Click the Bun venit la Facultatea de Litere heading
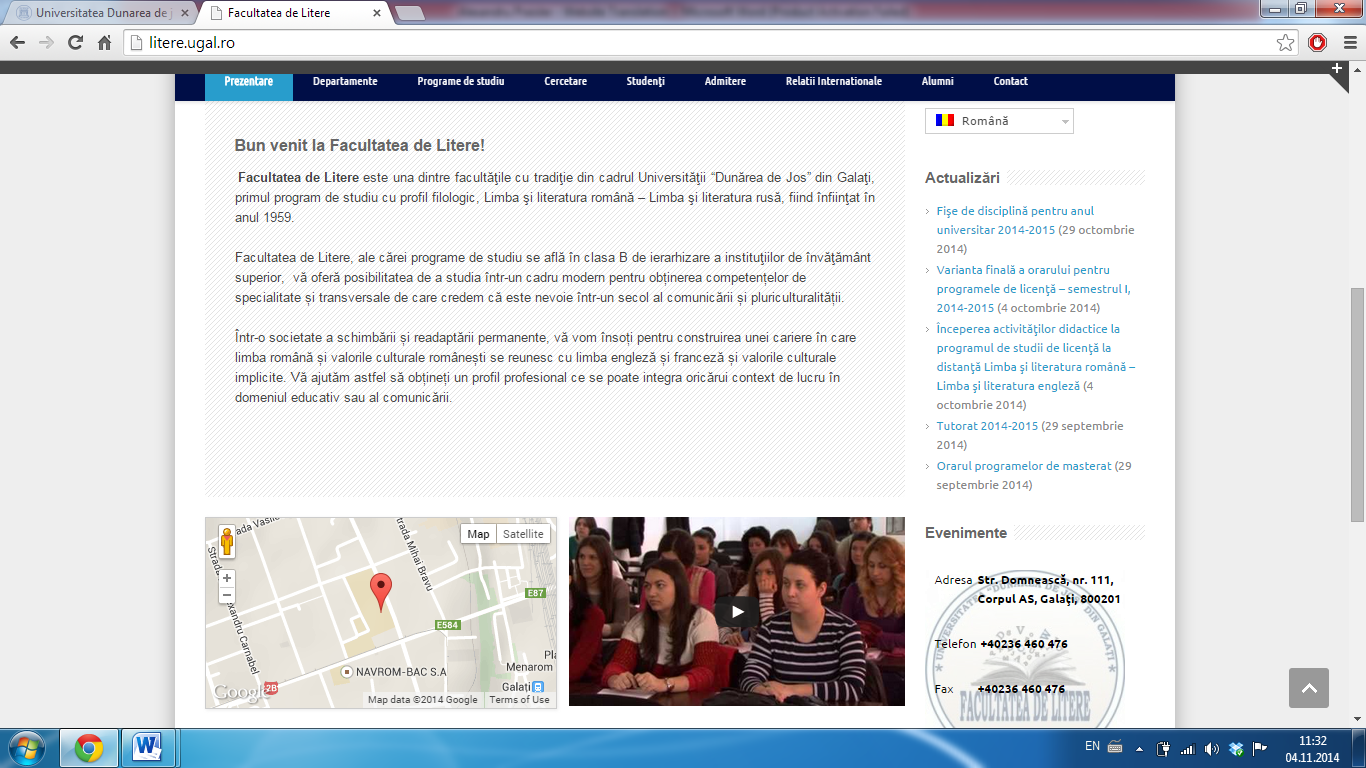The image size is (1366, 768). coord(360,145)
